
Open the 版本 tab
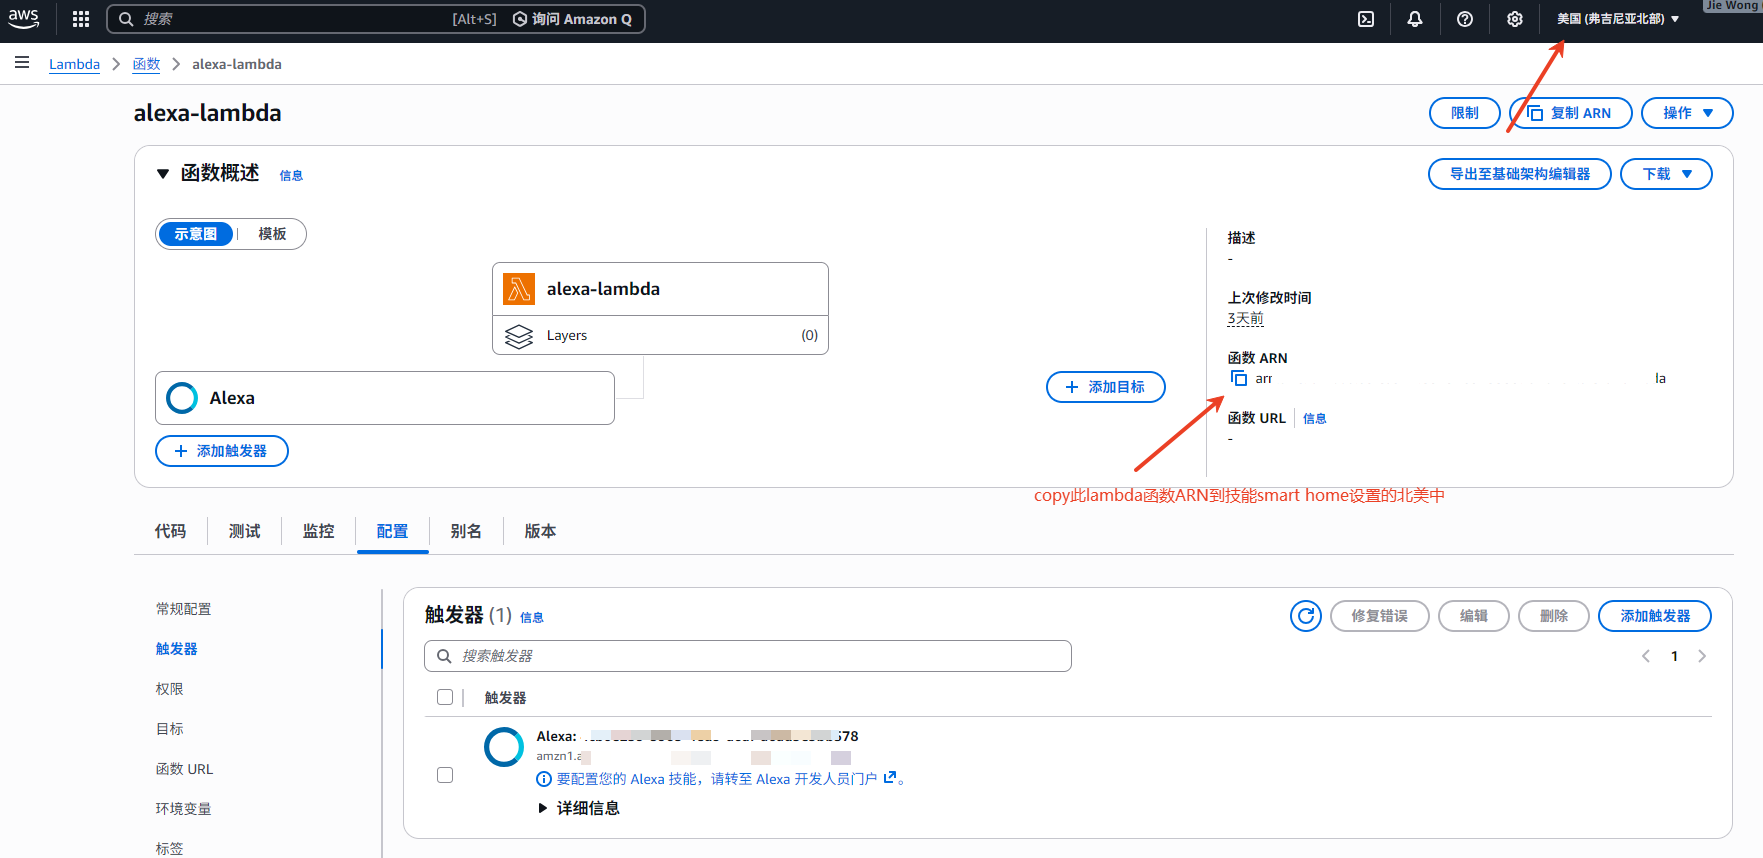(x=540, y=531)
